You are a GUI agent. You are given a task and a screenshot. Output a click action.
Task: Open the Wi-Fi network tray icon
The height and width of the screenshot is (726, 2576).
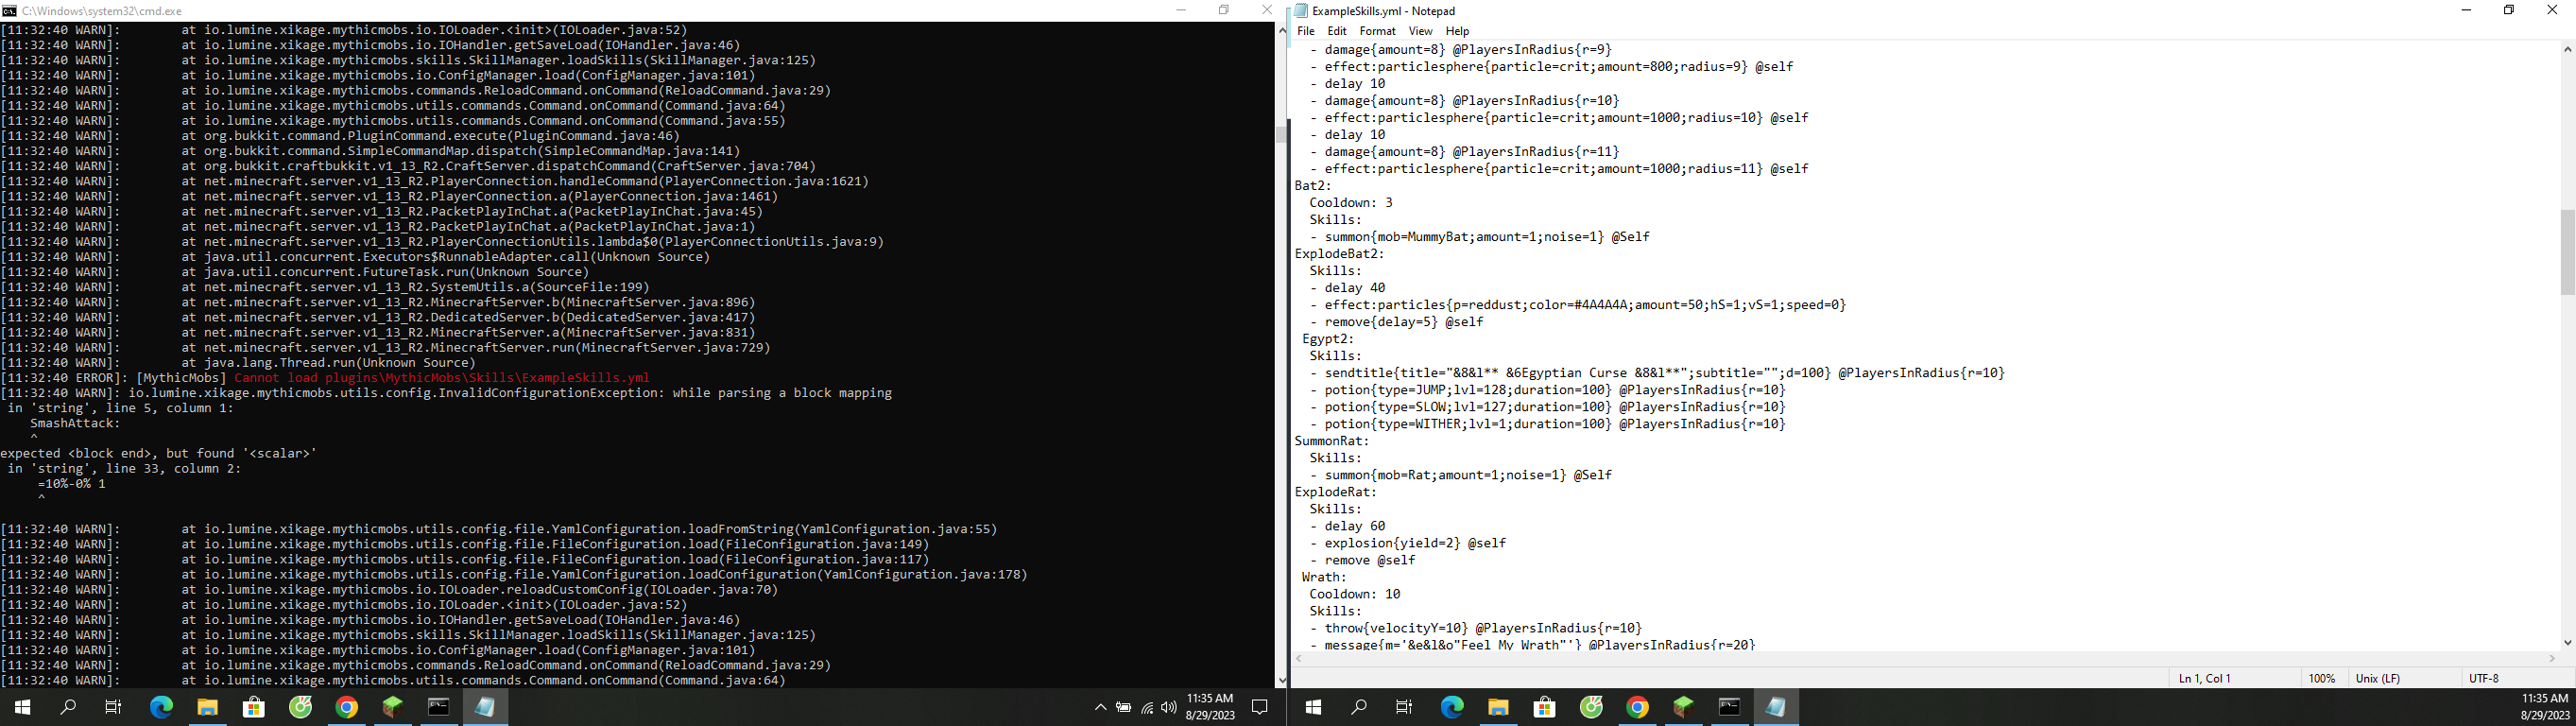pos(1146,708)
